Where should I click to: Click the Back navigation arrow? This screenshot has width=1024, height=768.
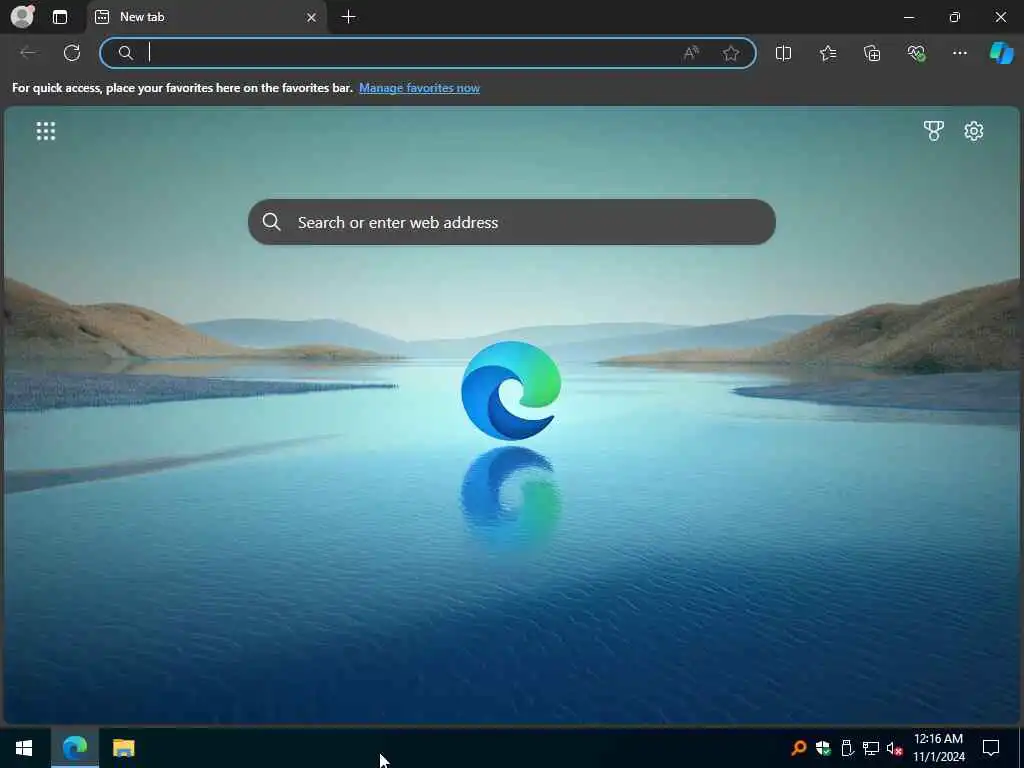[x=28, y=53]
